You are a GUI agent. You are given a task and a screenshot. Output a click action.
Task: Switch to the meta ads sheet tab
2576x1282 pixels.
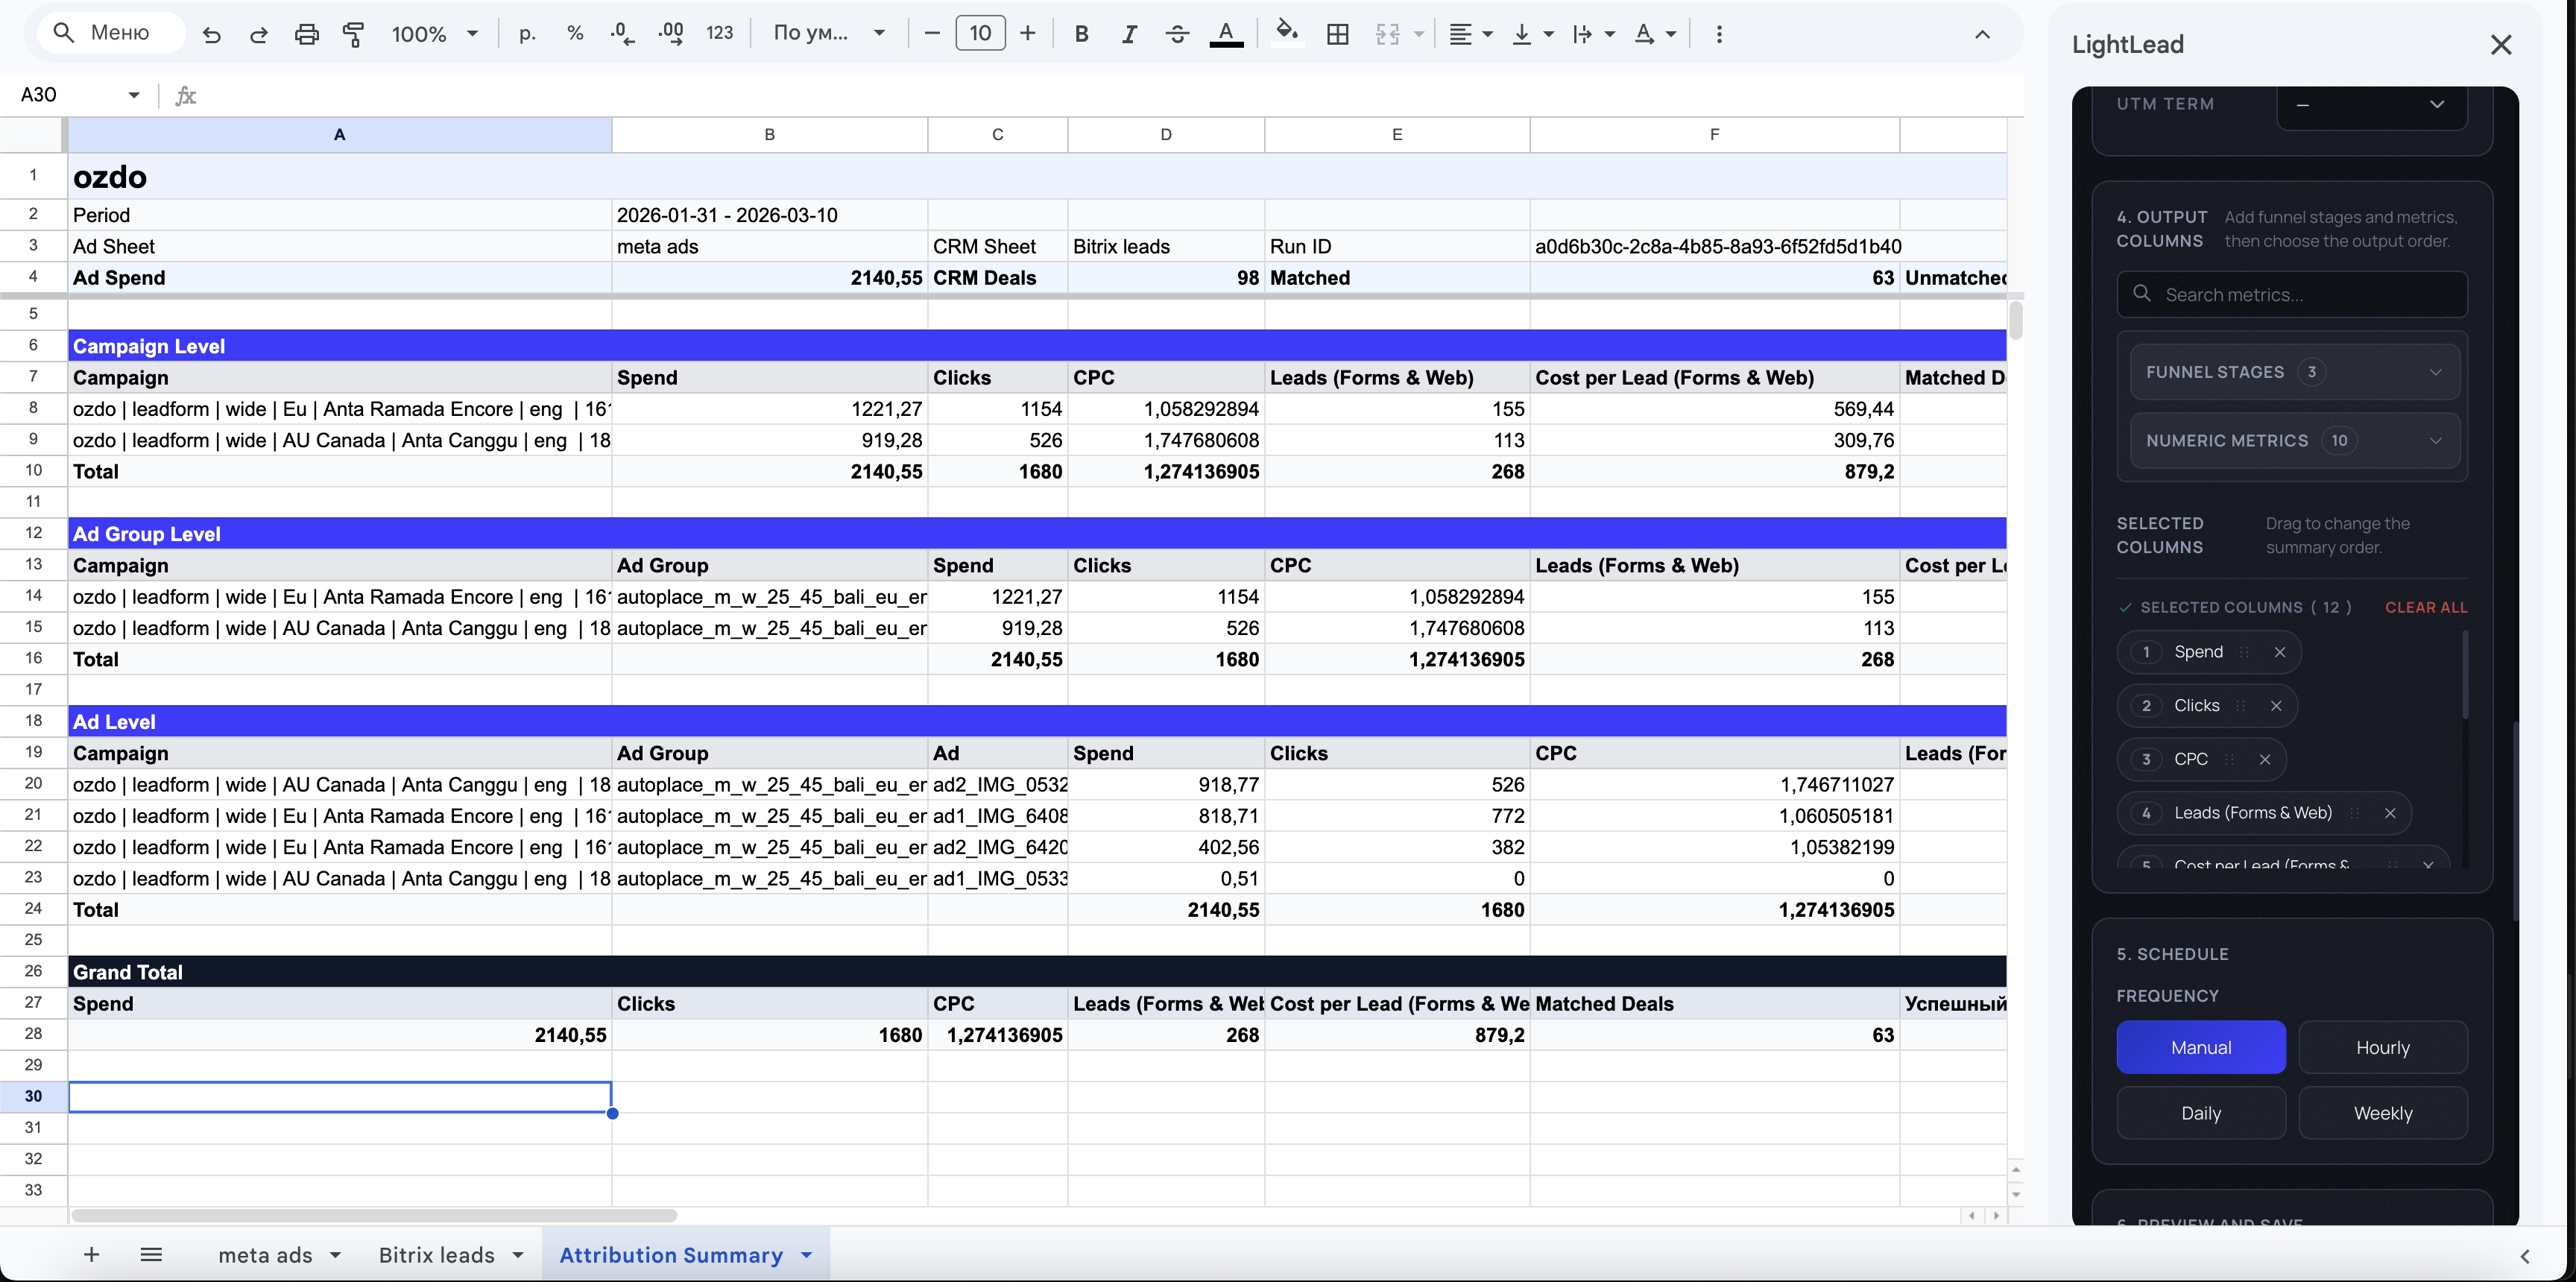click(x=266, y=1255)
